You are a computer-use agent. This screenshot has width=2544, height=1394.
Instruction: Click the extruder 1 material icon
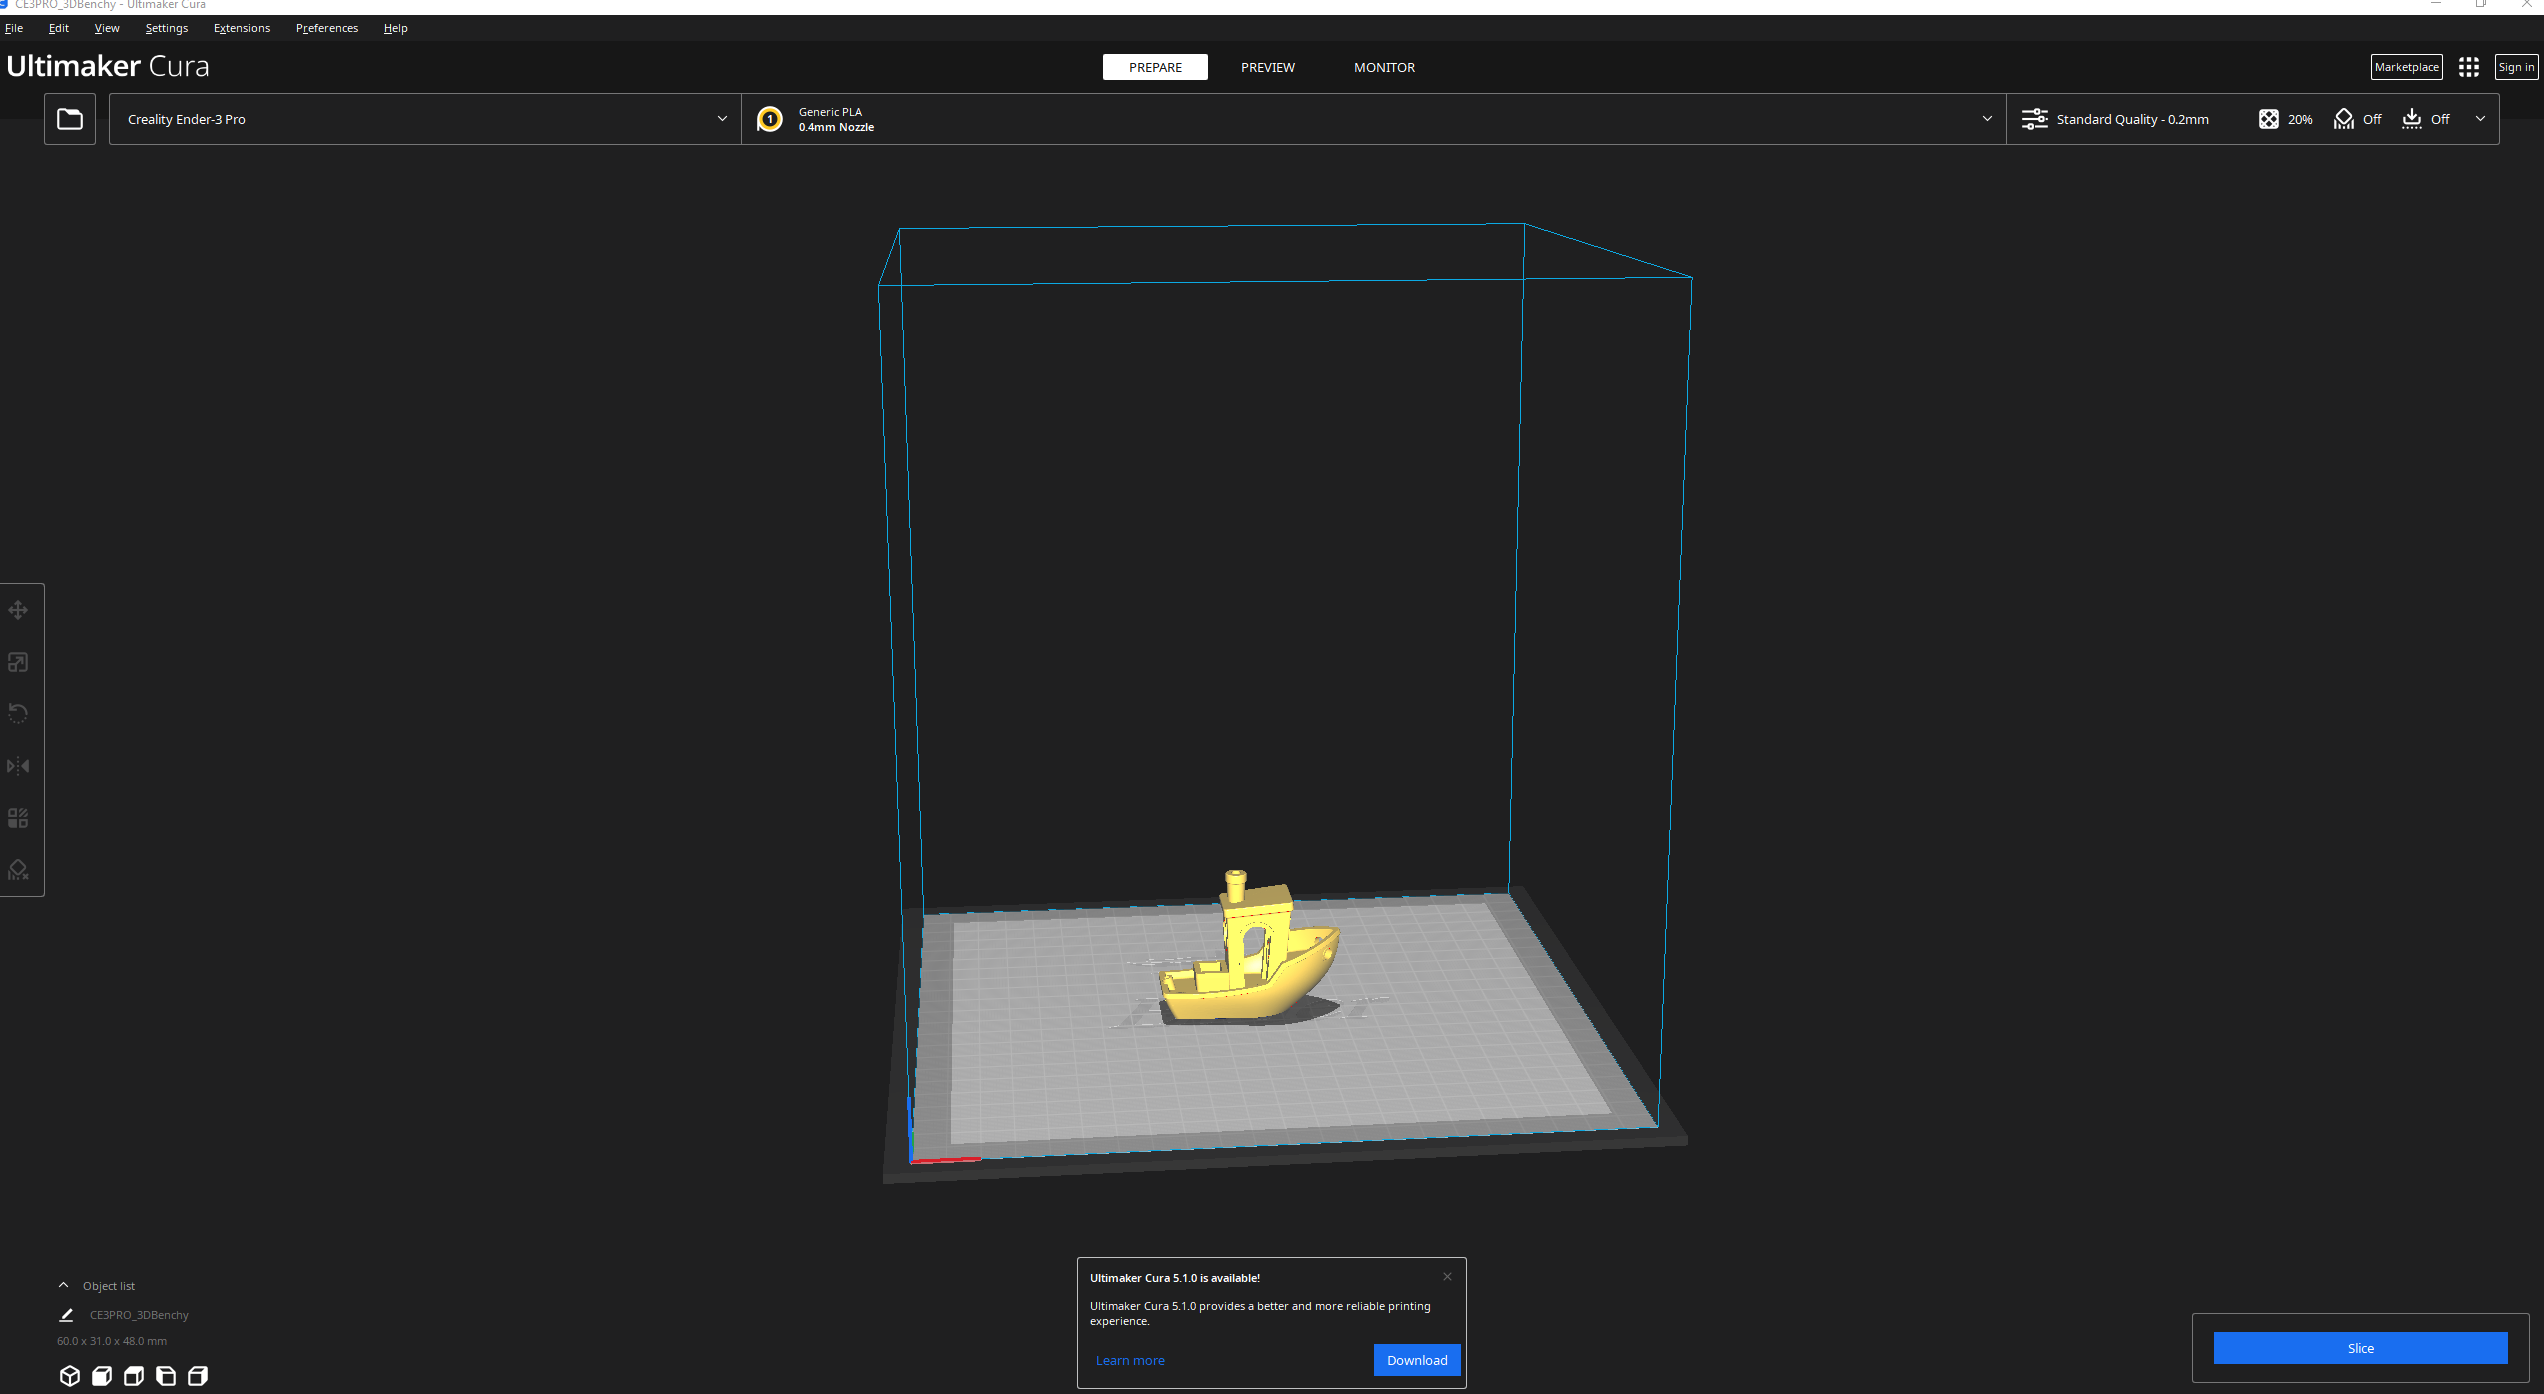pyautogui.click(x=770, y=119)
